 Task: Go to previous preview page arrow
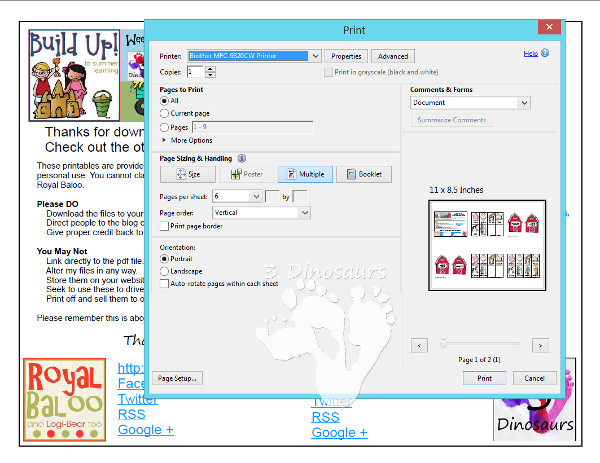click(x=419, y=344)
